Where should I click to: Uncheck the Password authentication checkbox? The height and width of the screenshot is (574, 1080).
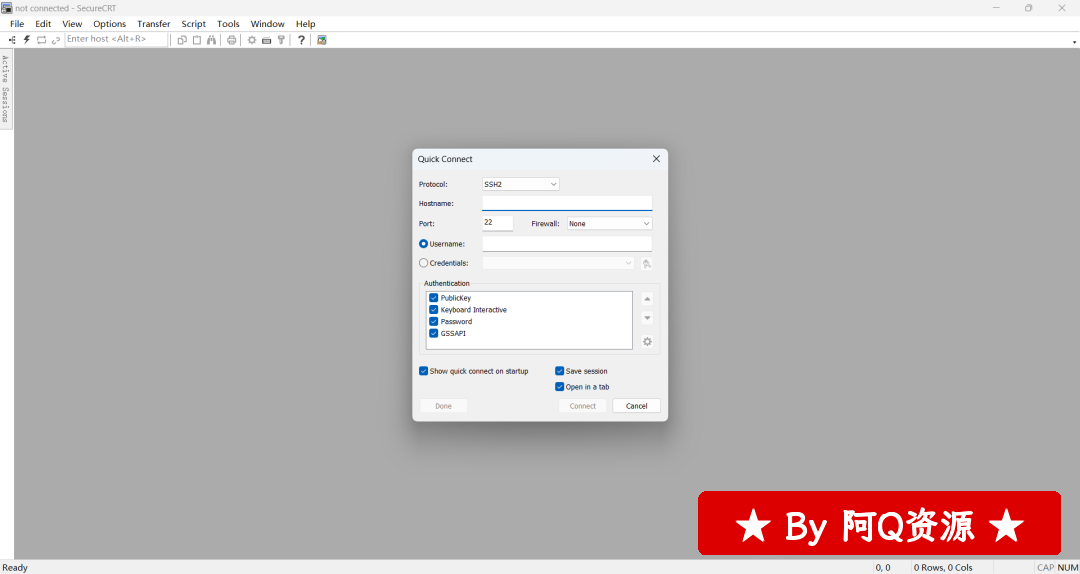tap(434, 321)
